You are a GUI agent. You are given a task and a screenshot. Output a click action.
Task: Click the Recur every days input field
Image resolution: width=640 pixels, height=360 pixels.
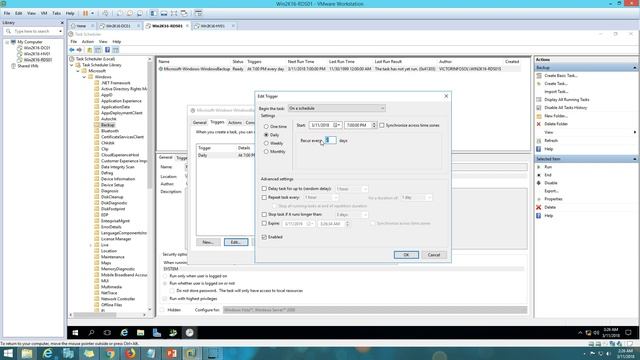331,140
